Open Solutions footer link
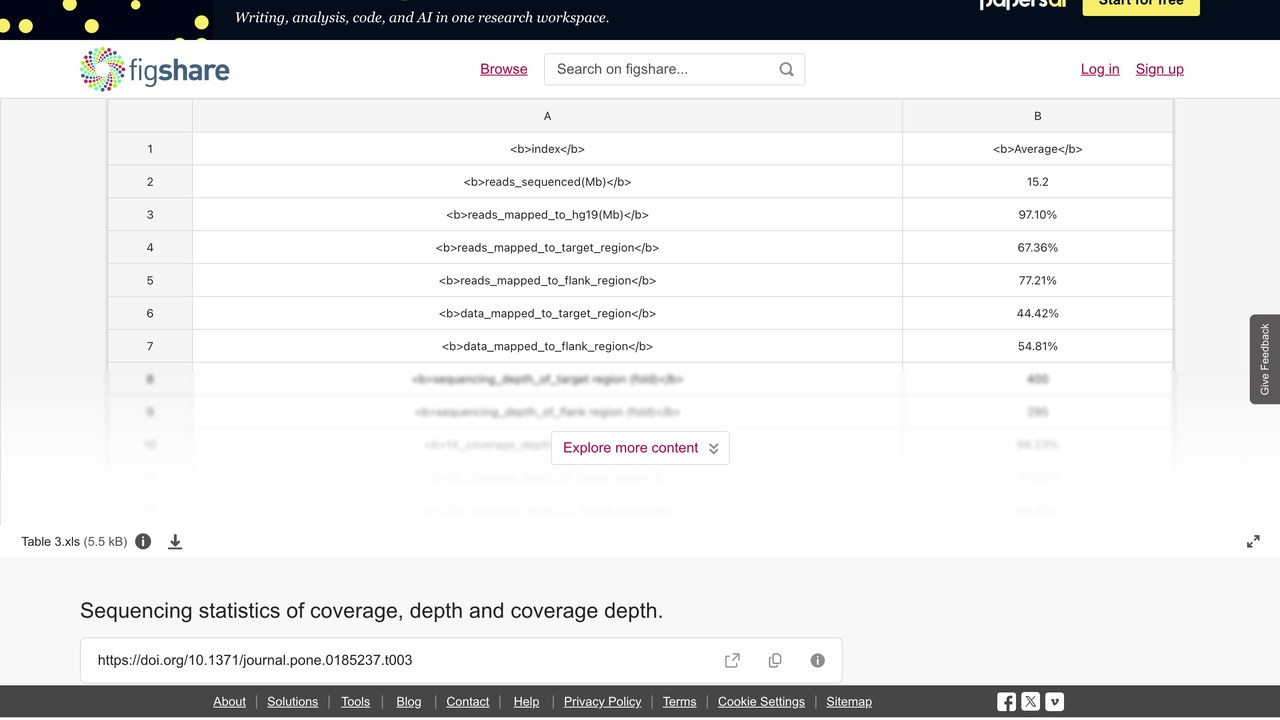Viewport: 1280px width, 720px height. (292, 702)
